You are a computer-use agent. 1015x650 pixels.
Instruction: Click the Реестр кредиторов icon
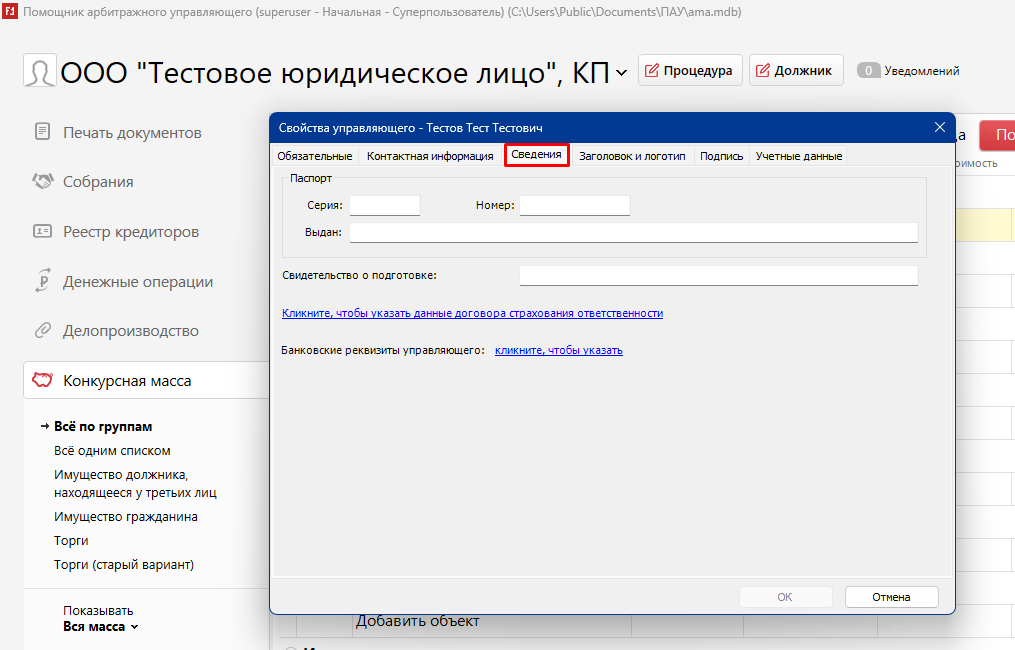tap(42, 232)
